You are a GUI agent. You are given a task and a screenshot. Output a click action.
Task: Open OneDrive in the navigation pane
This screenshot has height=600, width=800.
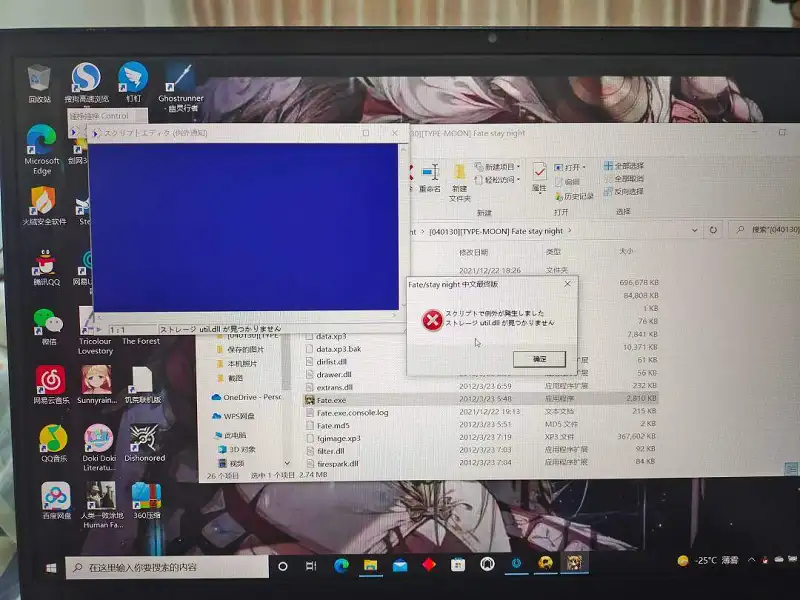tap(246, 397)
